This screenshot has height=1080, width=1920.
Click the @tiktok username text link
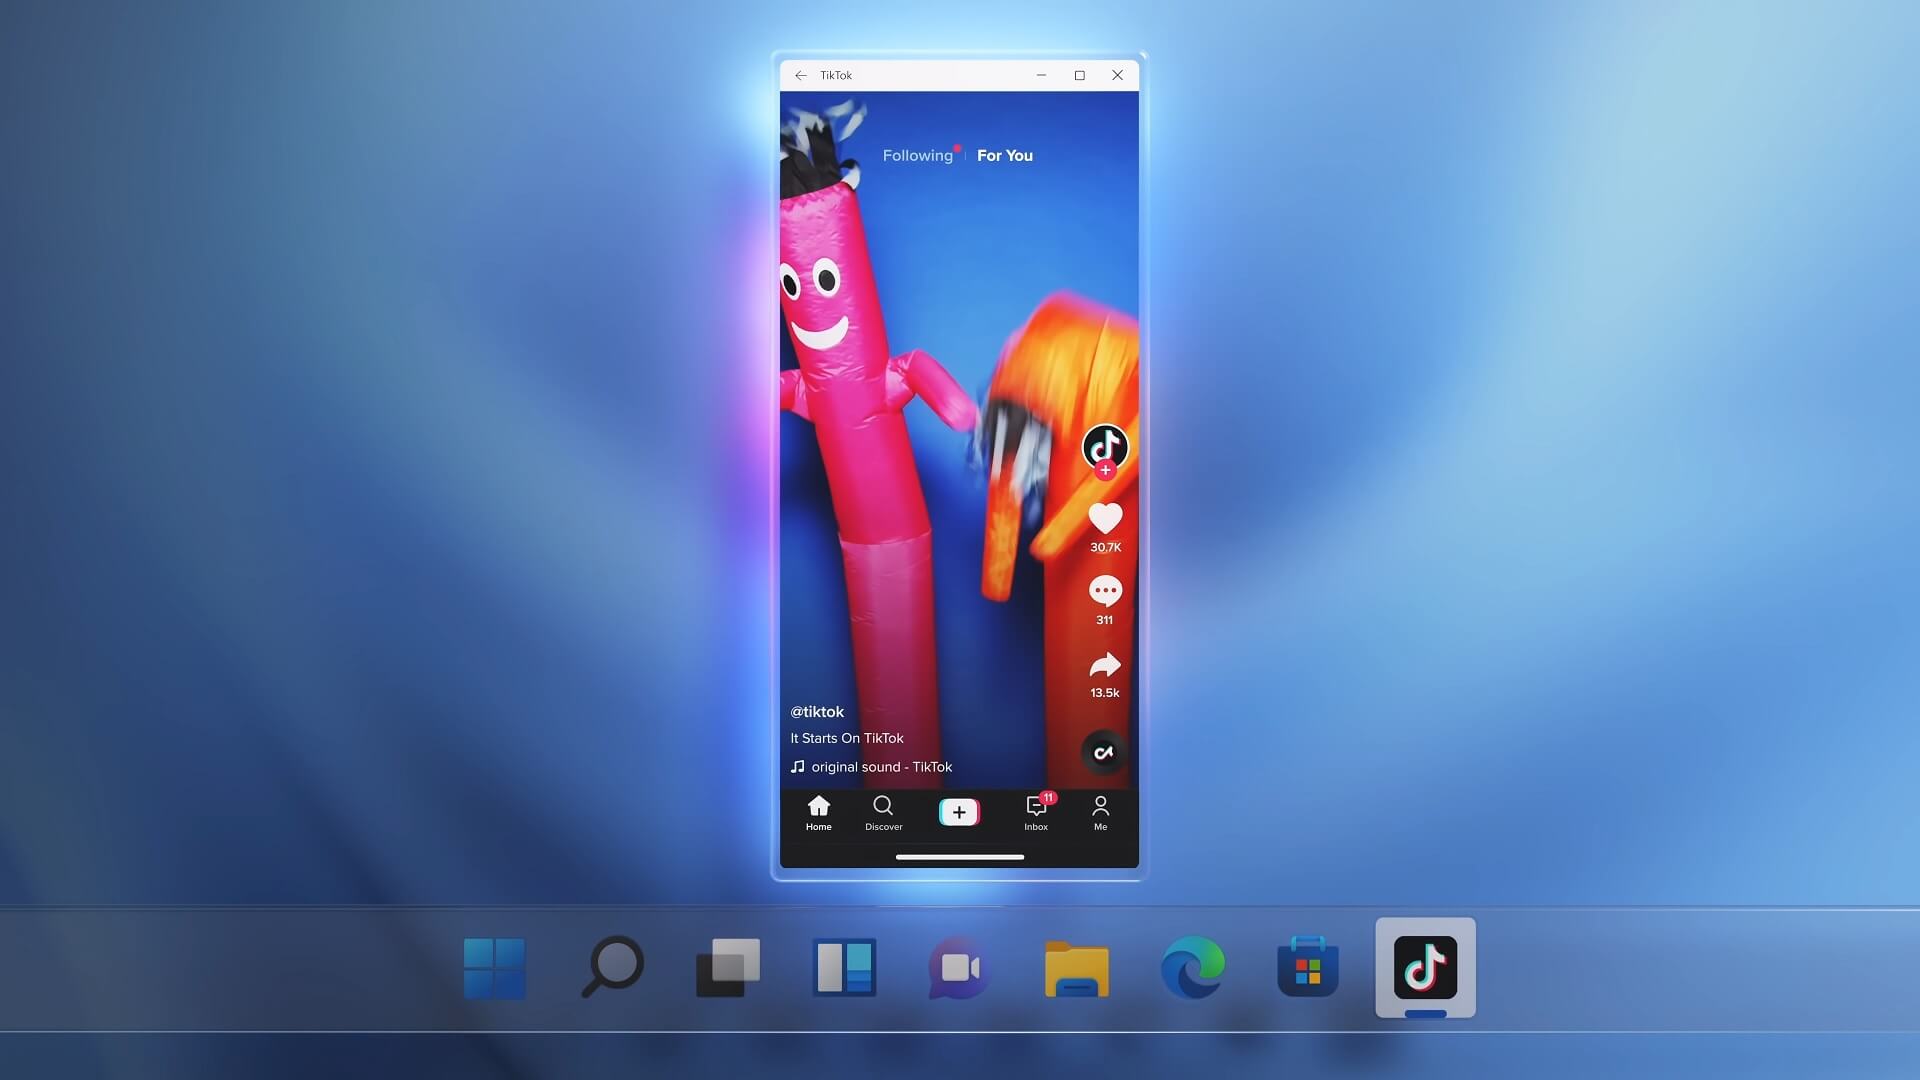[816, 711]
